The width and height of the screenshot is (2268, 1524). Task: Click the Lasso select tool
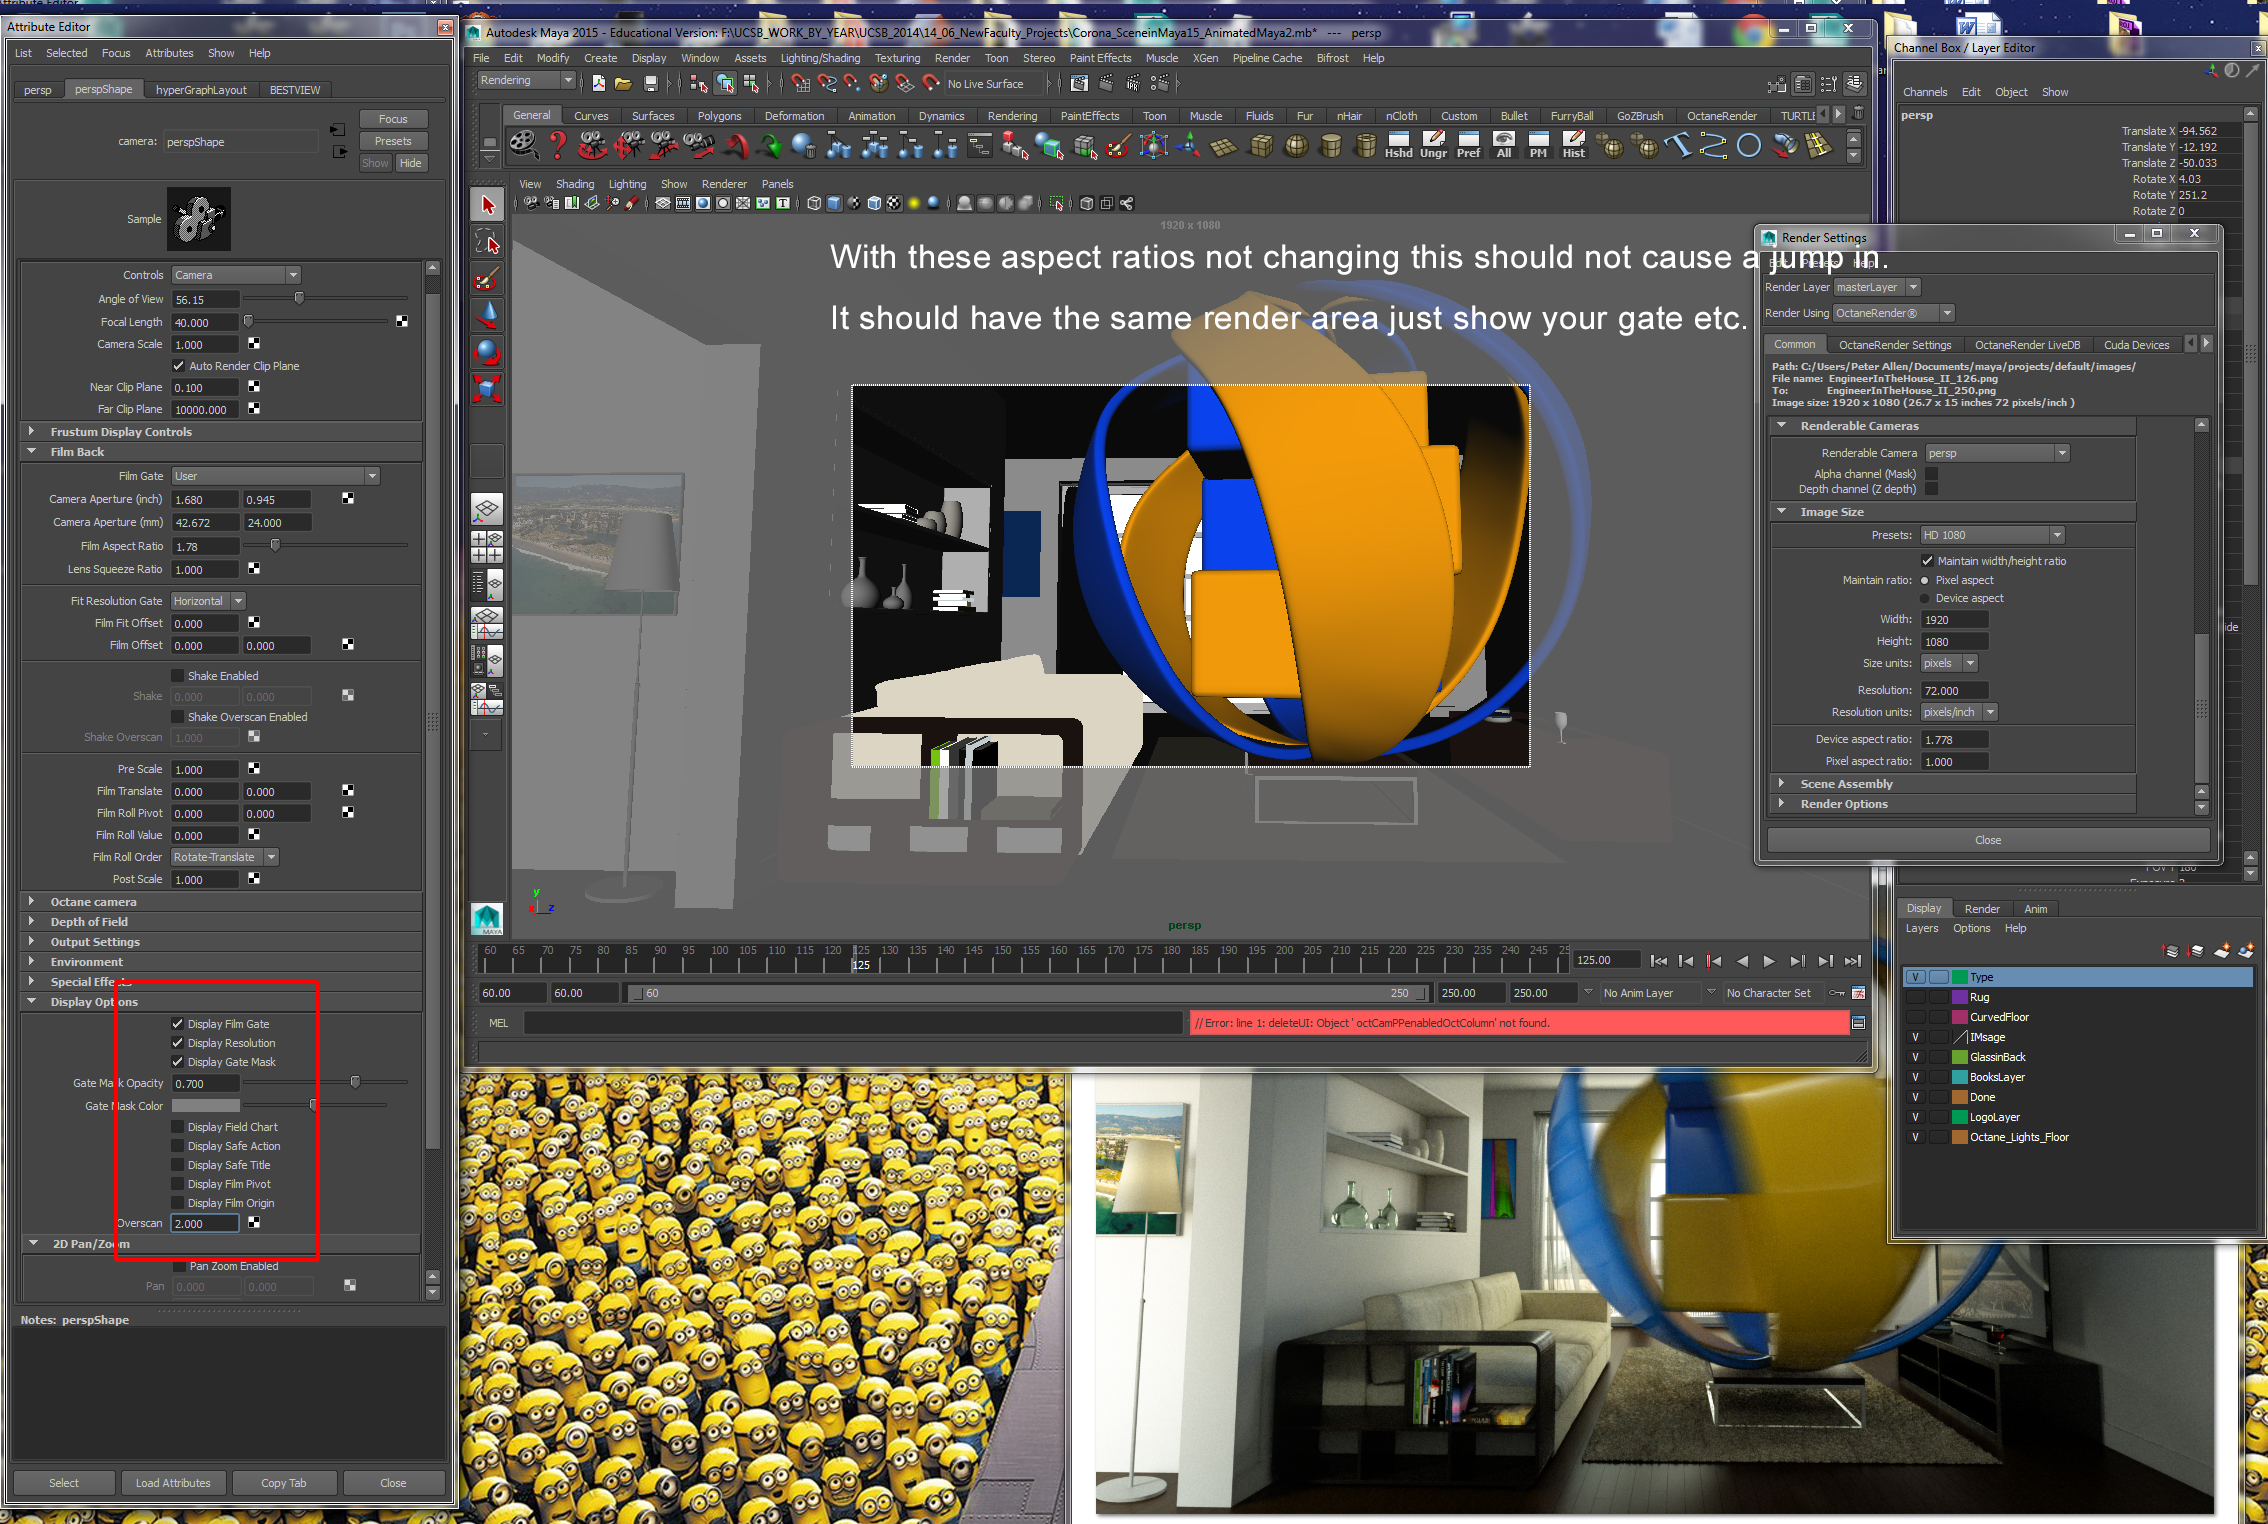pos(487,242)
